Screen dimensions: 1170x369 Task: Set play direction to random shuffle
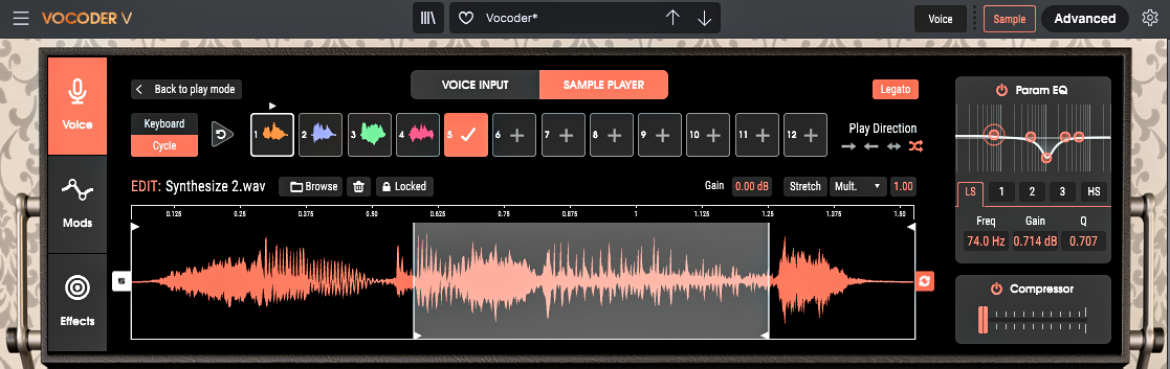coord(916,147)
